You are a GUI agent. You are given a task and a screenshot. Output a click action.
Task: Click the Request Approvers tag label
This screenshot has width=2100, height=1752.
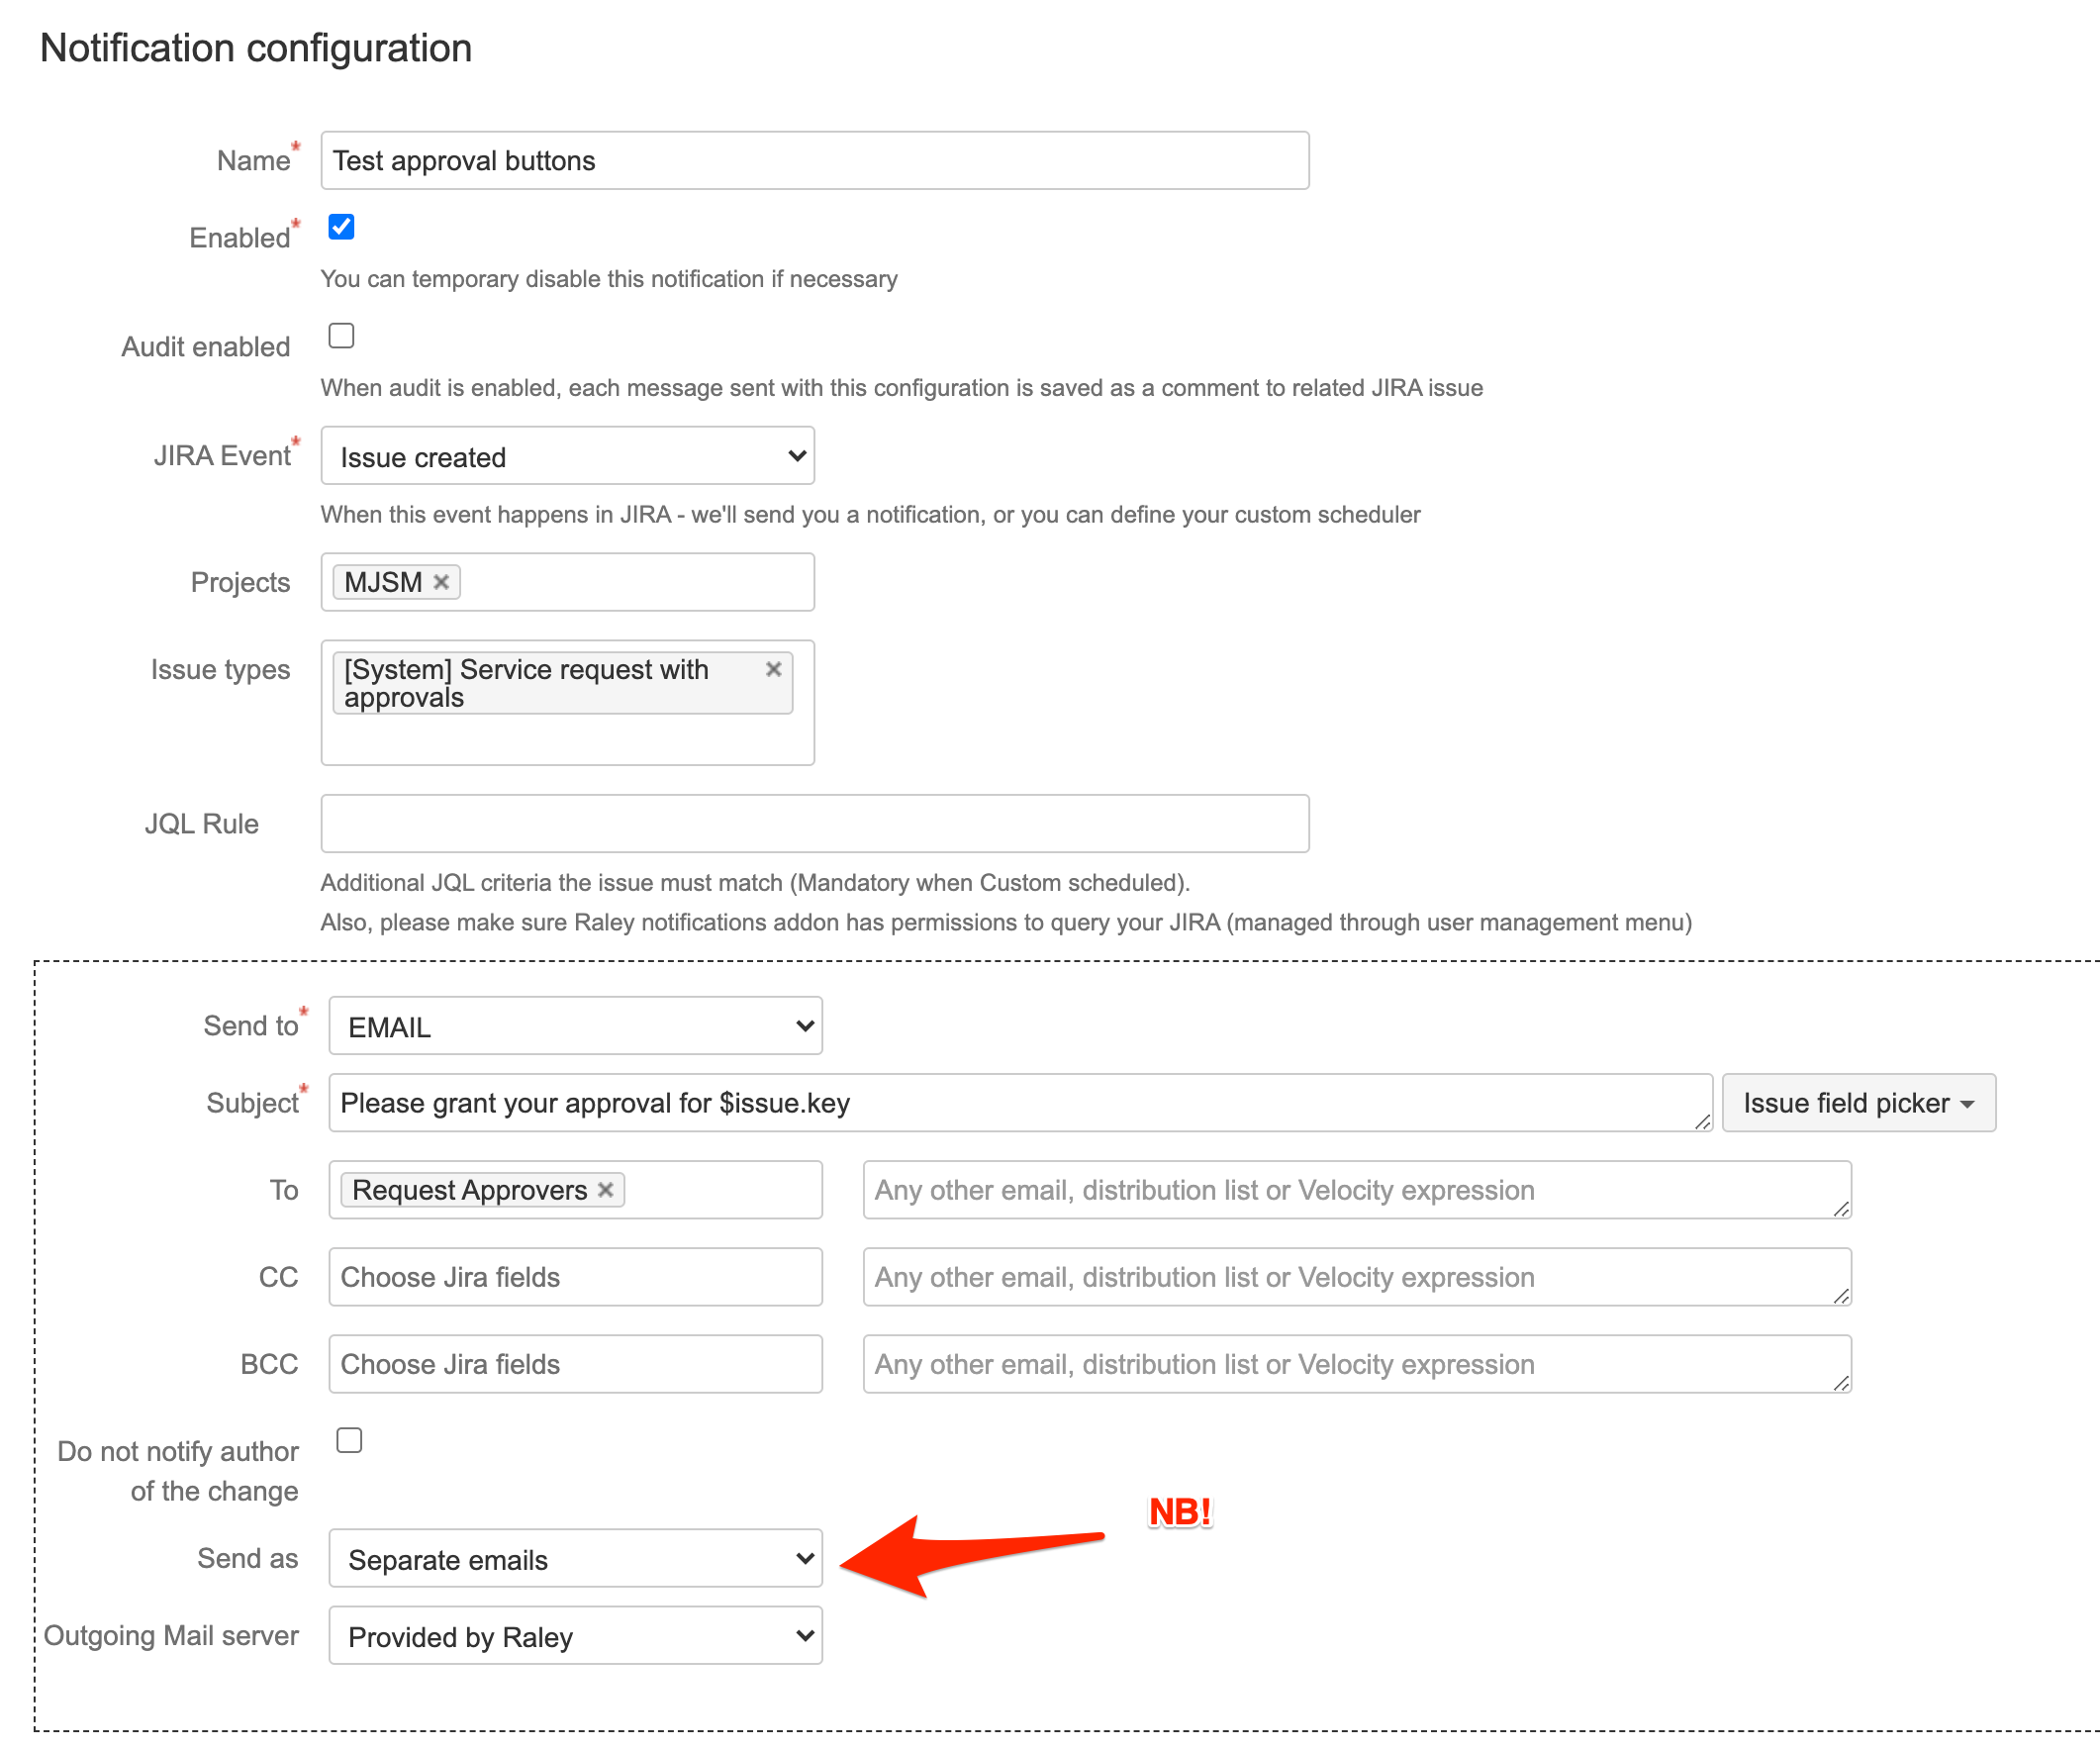coord(470,1190)
